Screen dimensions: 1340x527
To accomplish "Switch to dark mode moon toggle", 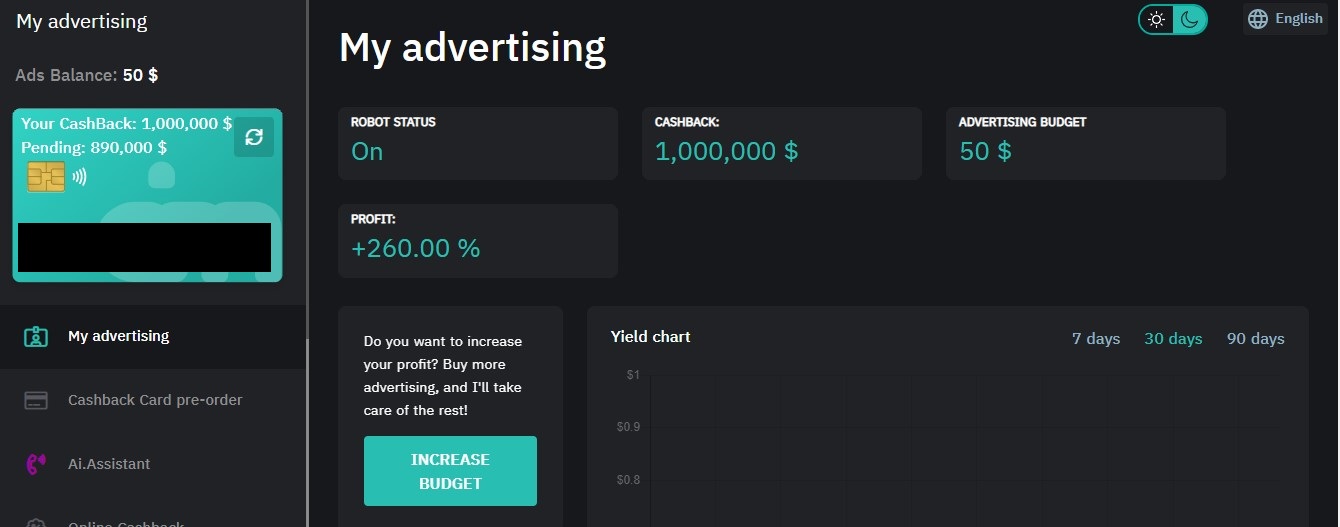I will (1190, 19).
